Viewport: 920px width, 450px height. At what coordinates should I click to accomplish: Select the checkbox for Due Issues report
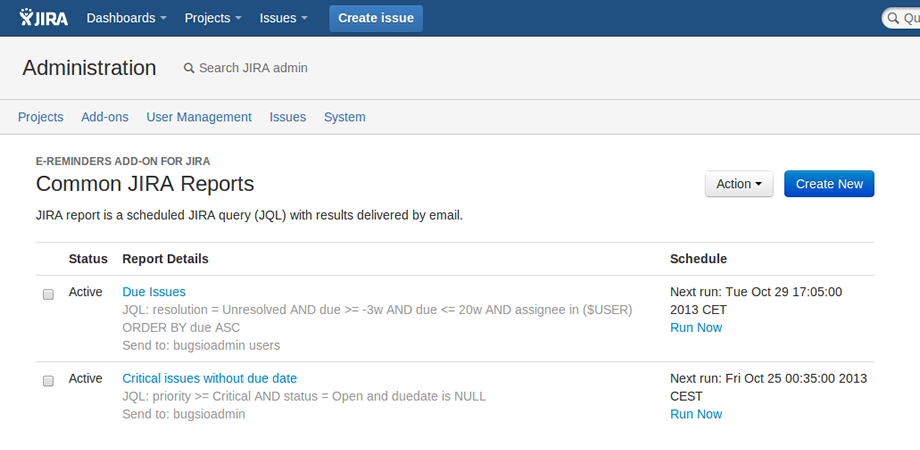pos(48,295)
